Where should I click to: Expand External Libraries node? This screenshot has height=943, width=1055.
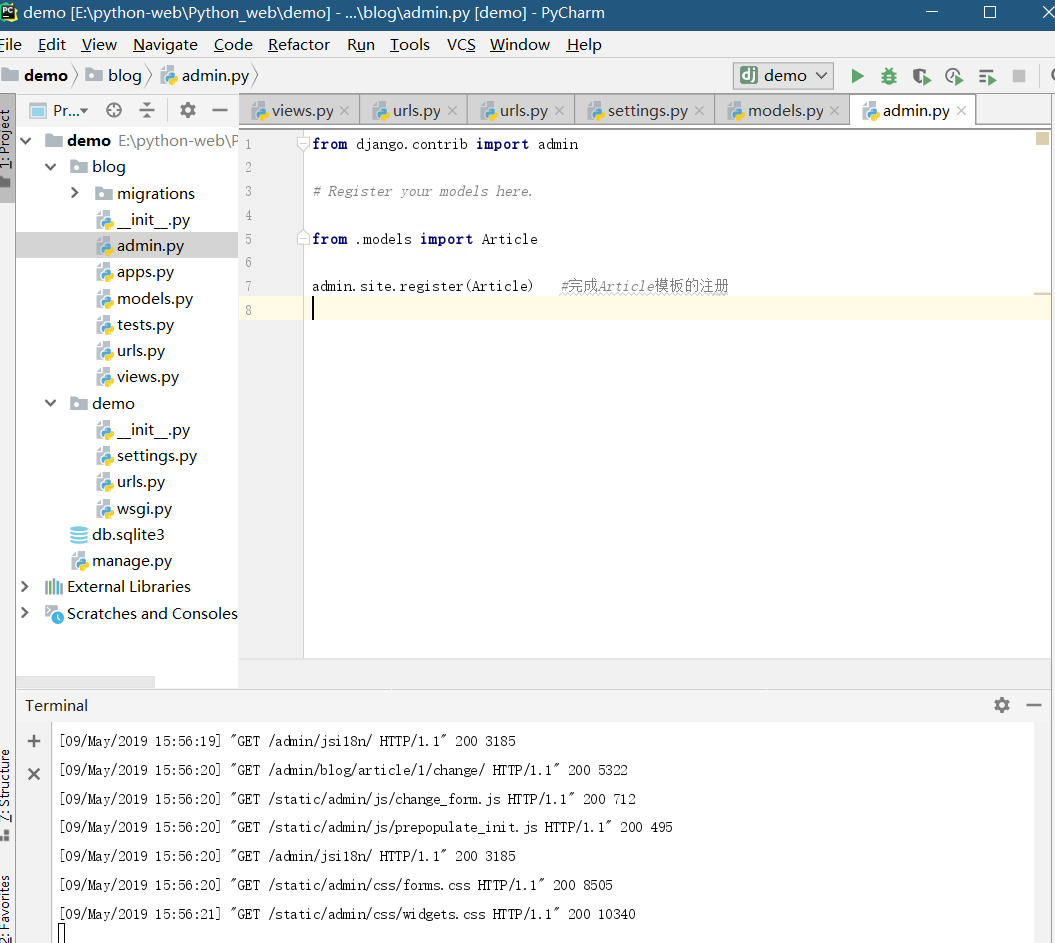[25, 587]
